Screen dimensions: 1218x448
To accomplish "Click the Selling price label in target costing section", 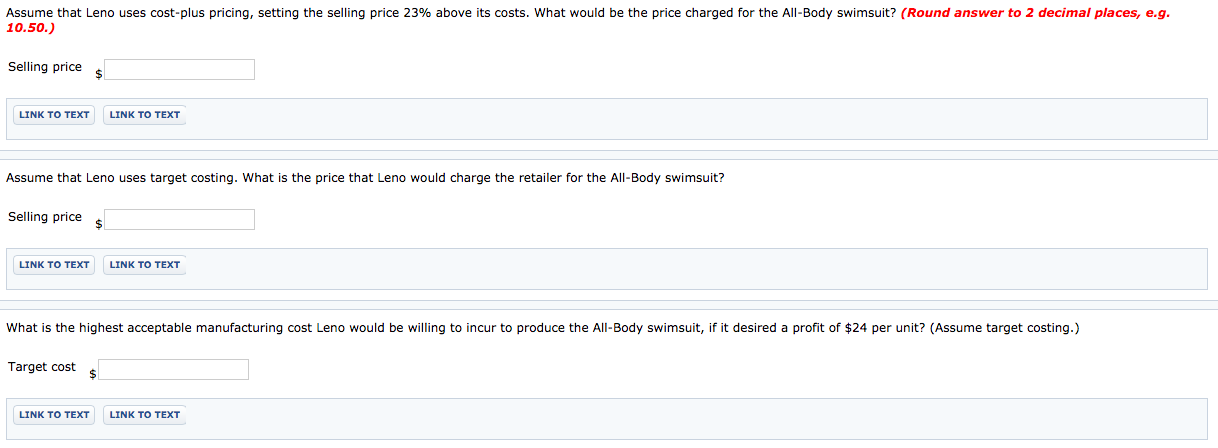I will click(x=45, y=217).
